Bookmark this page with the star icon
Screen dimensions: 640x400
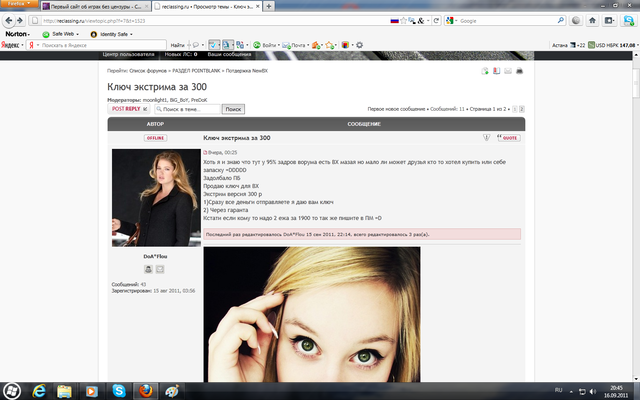(403, 20)
